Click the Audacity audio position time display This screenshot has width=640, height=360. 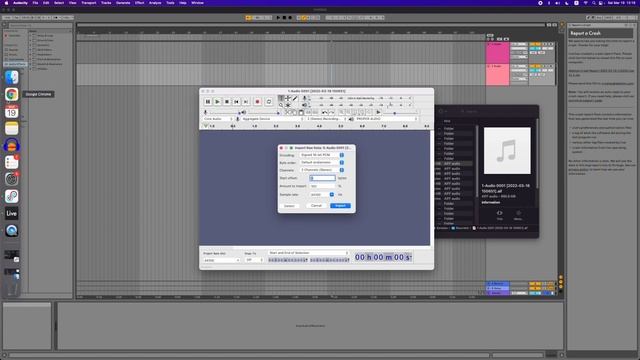coord(383,257)
